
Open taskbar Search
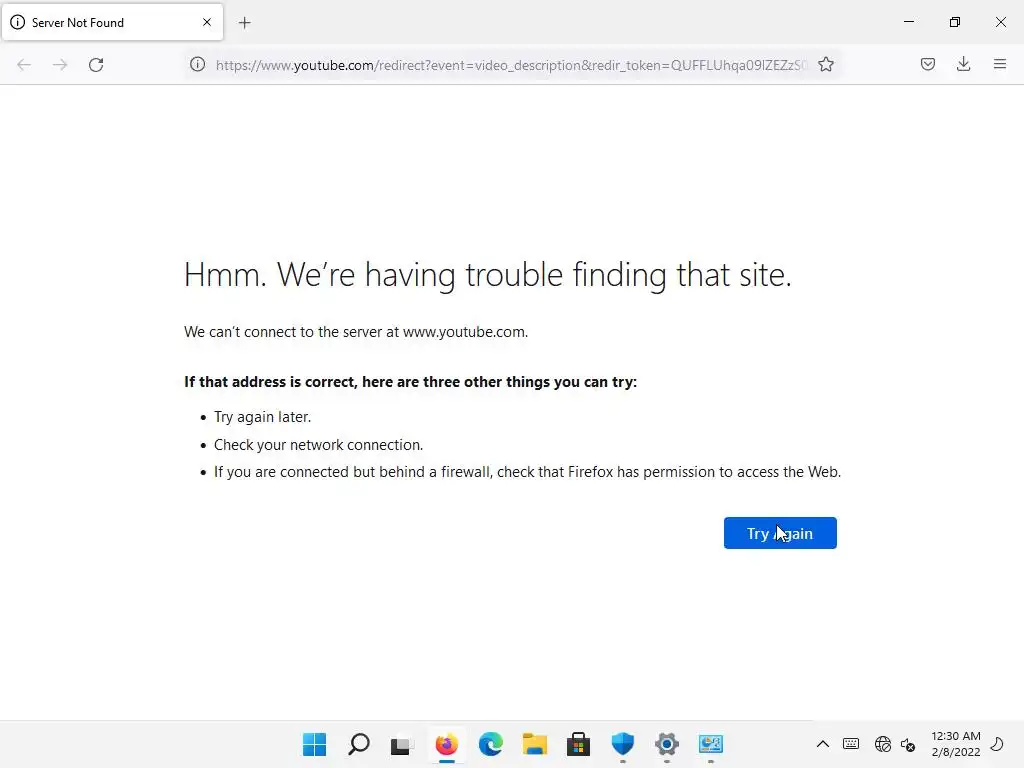(x=359, y=744)
